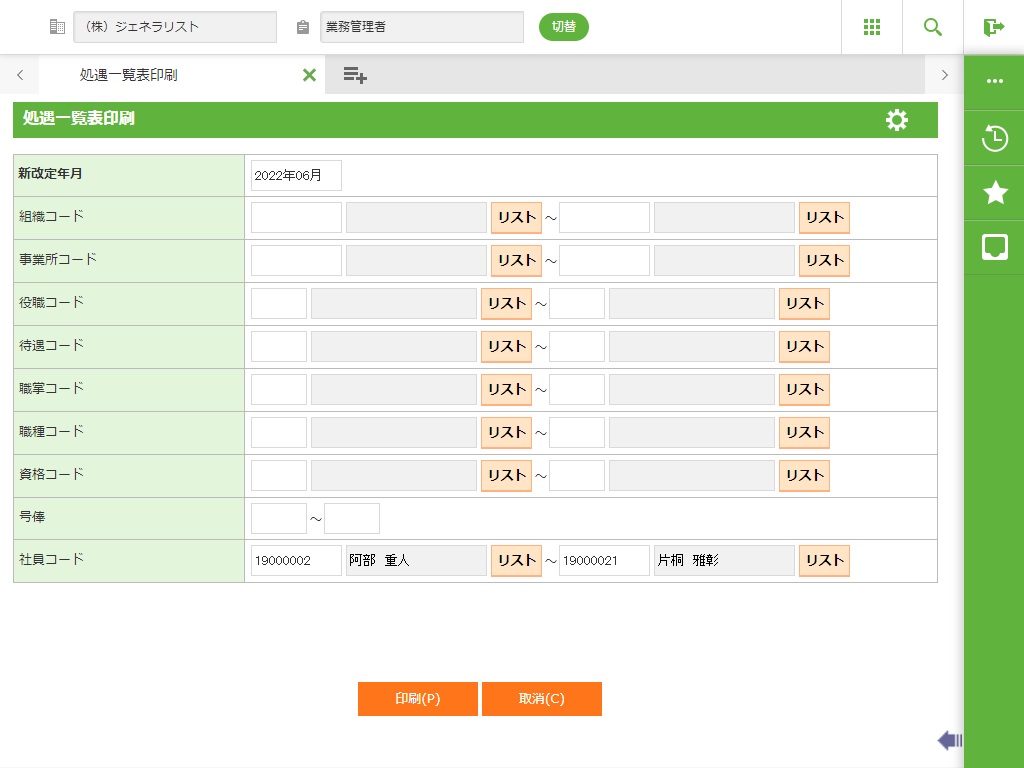Open the history clock icon in sidebar
1024x768 pixels.
[x=994, y=138]
